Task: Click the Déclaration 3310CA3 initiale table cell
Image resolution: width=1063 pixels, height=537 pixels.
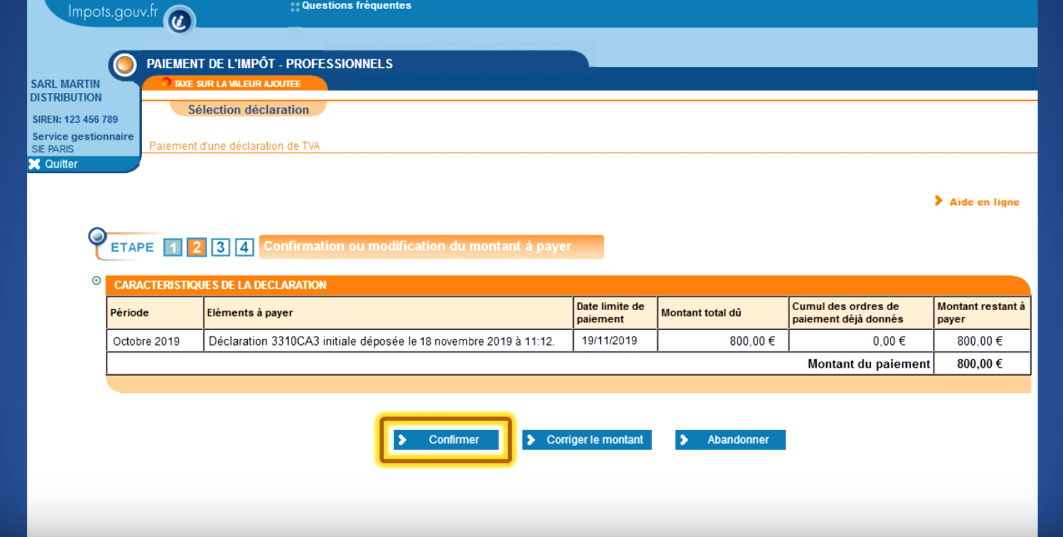Action: [x=388, y=341]
